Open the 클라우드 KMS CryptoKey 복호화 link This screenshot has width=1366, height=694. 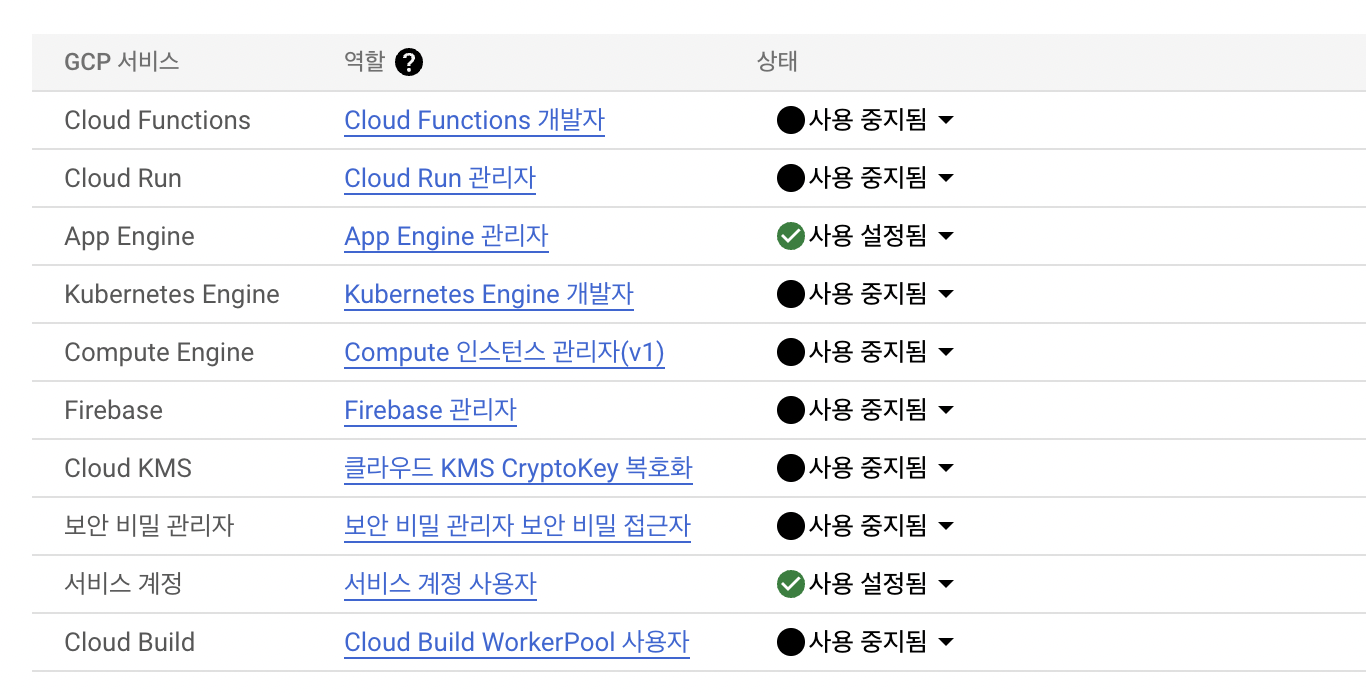pos(518,469)
